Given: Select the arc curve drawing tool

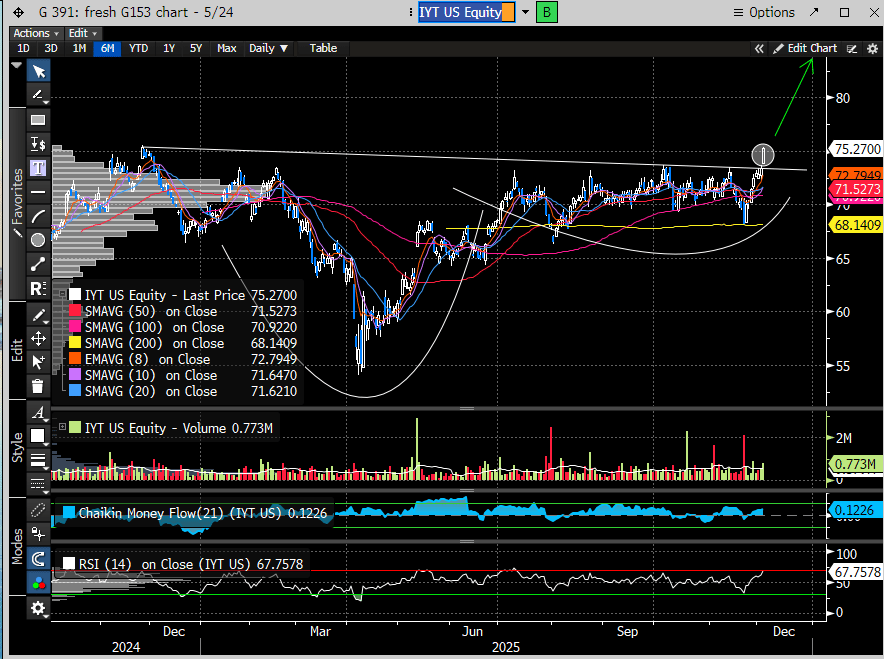Looking at the screenshot, I should [x=38, y=216].
